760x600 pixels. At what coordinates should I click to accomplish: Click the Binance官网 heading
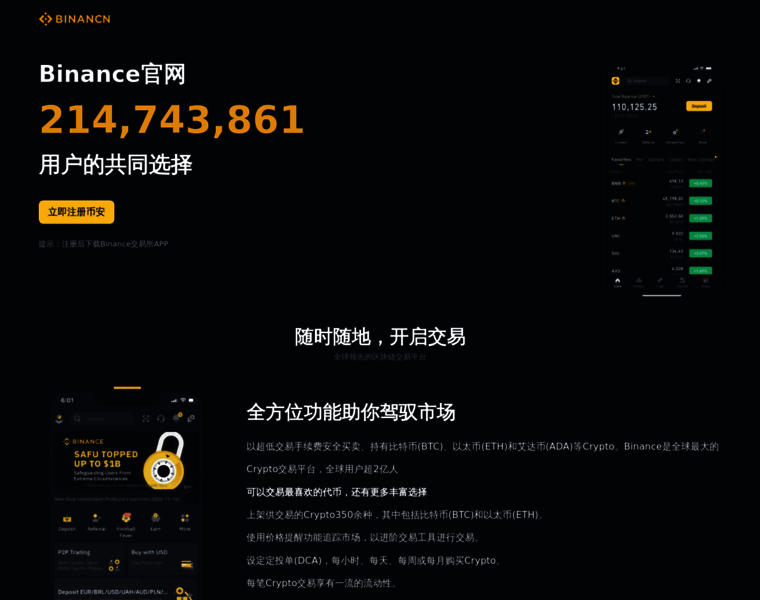point(112,74)
